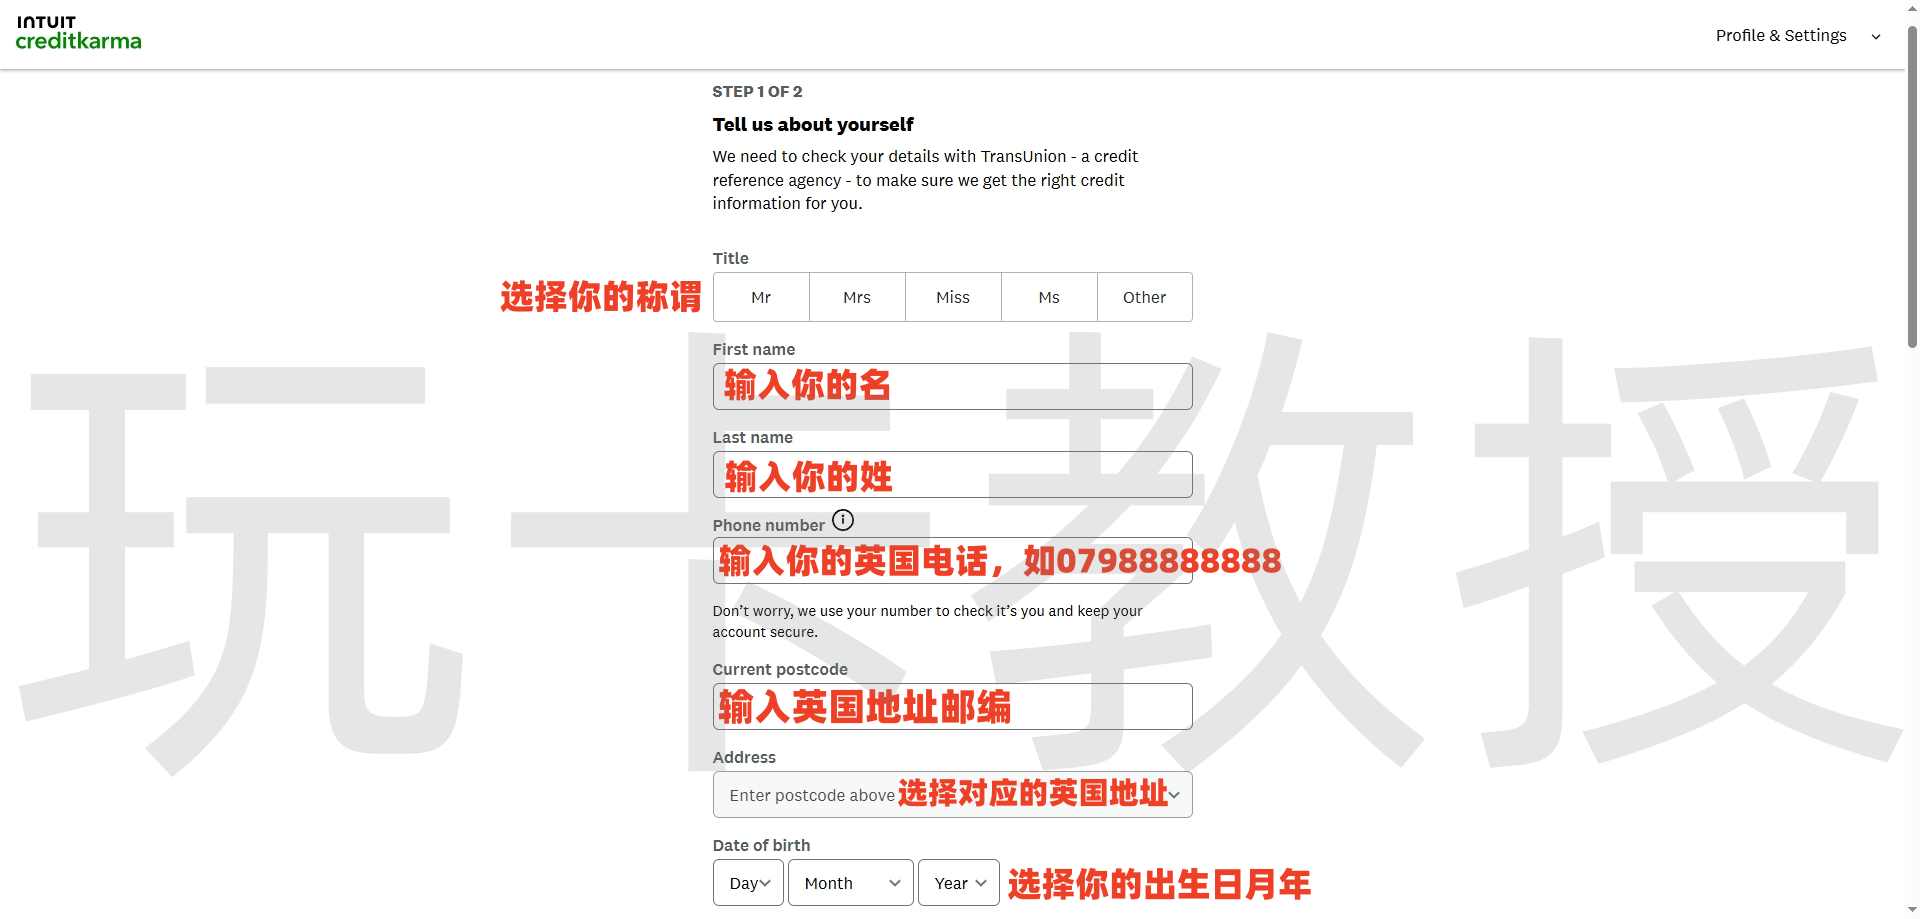Click chevron next to Profile & Settings

(1876, 37)
